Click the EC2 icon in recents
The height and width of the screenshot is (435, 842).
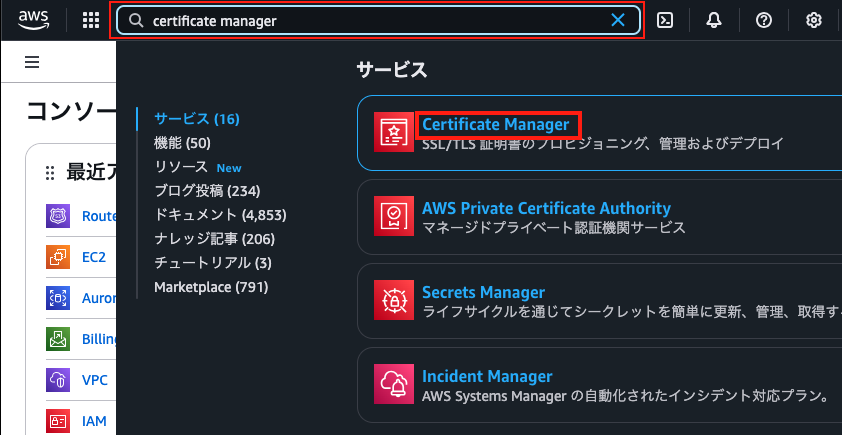58,257
